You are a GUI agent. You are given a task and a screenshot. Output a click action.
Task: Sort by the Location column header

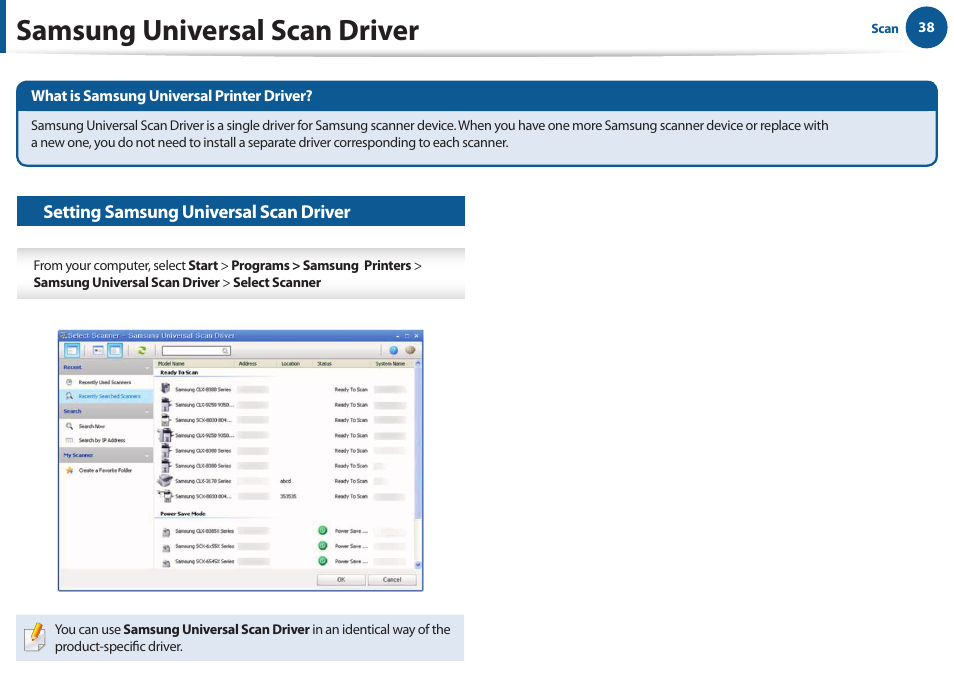(290, 364)
